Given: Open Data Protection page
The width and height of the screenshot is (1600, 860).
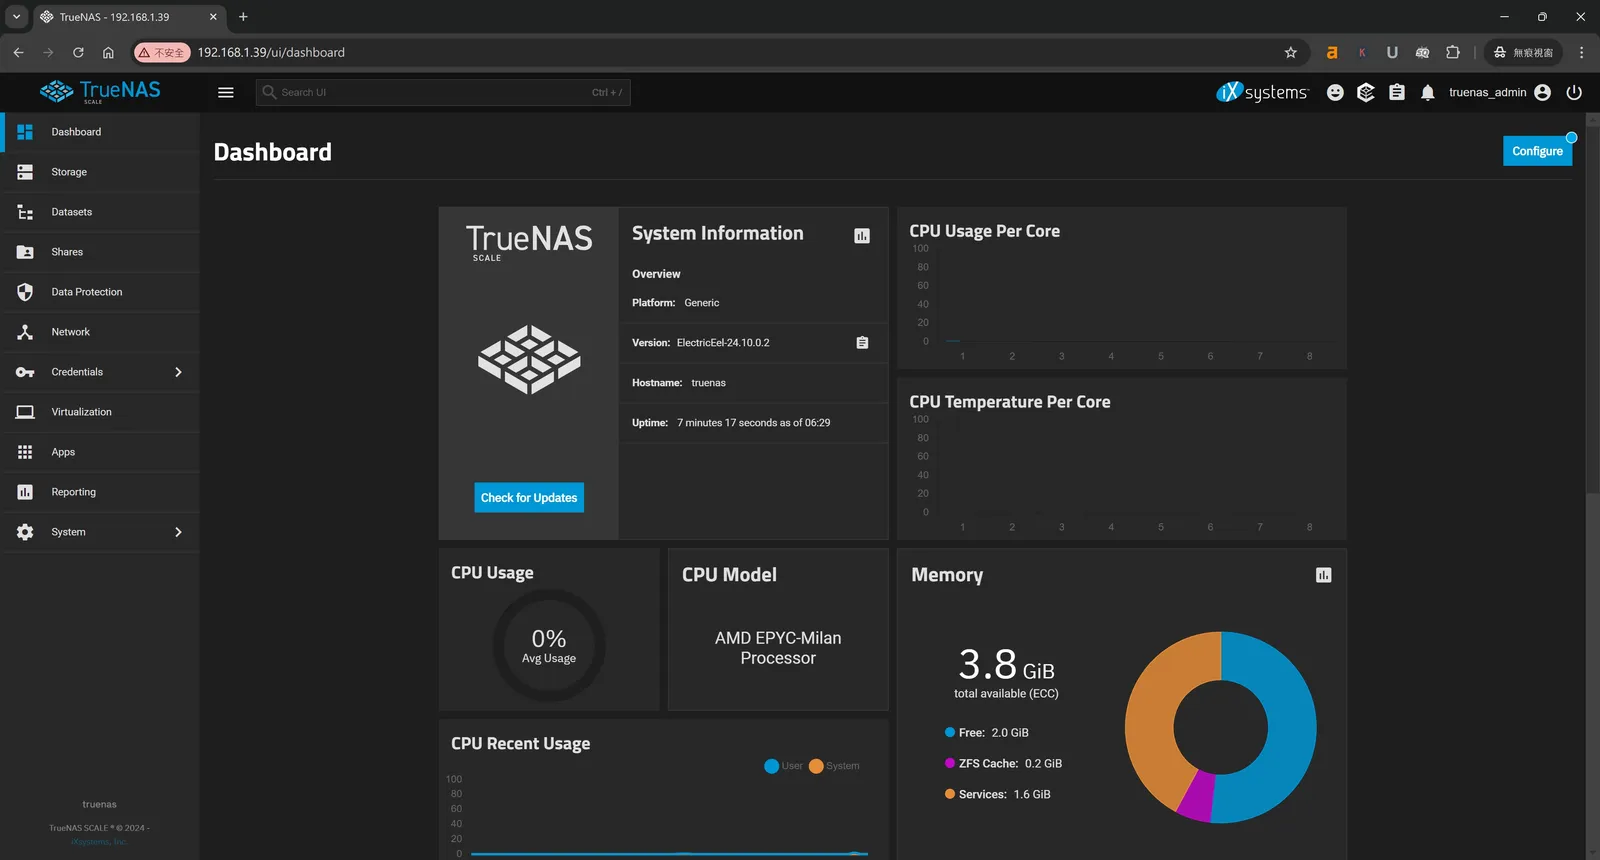Looking at the screenshot, I should [x=100, y=292].
